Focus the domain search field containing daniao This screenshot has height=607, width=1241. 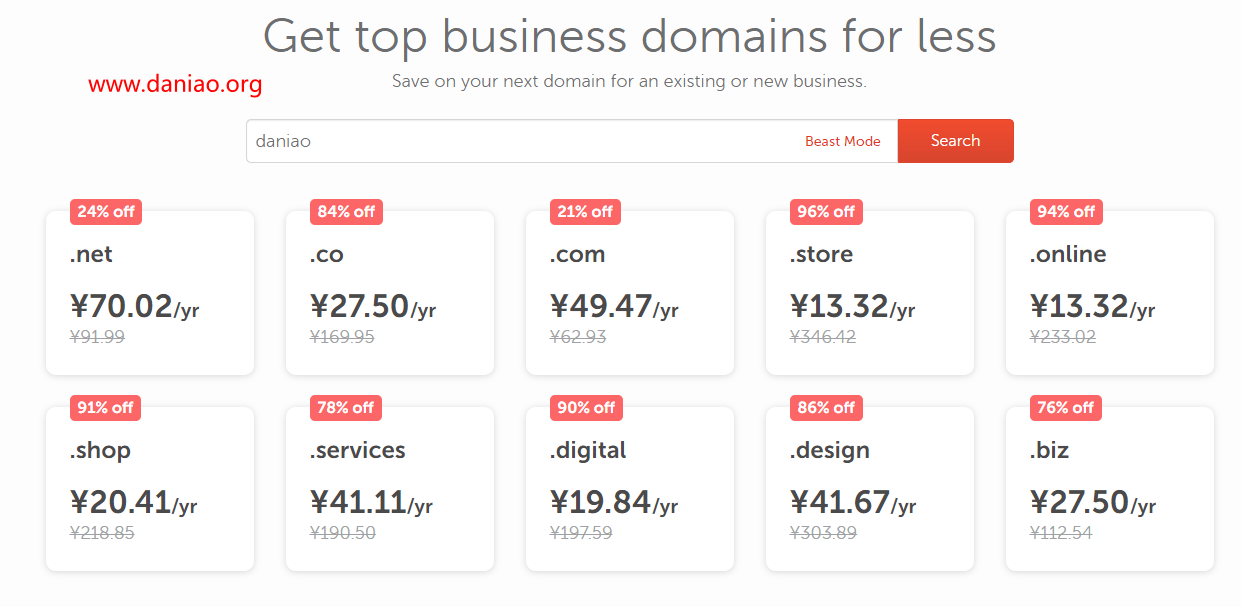pyautogui.click(x=572, y=141)
